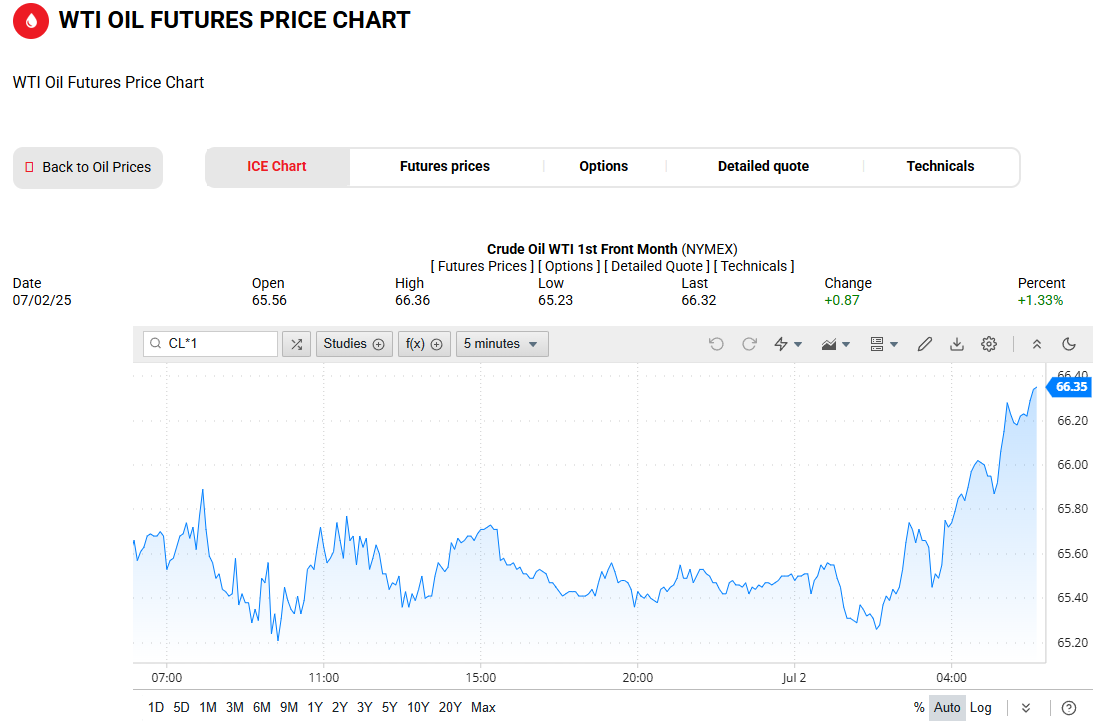
Task: Undo the last chart action
Action: 716,344
